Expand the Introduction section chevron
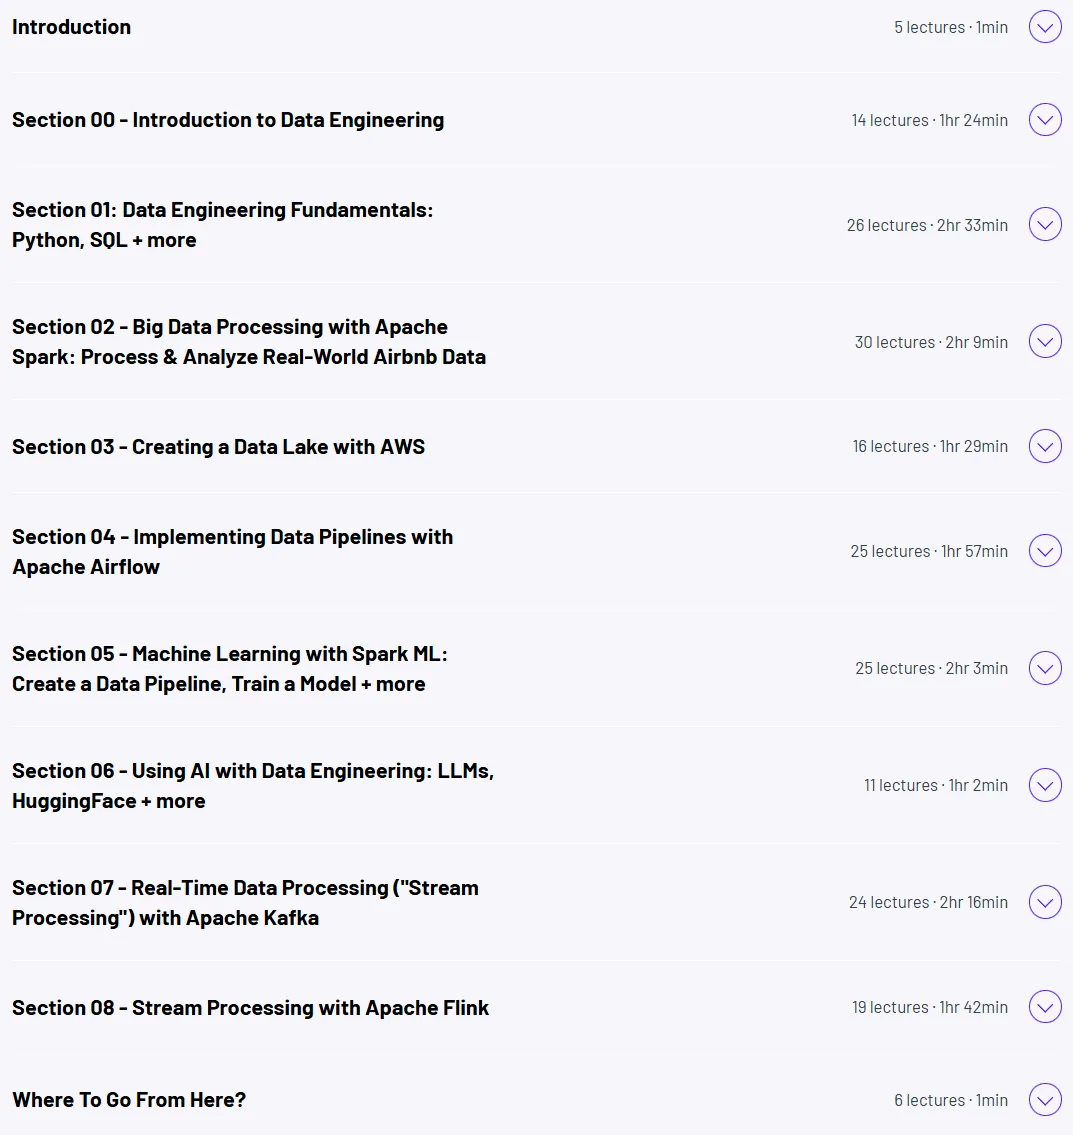This screenshot has height=1135, width=1073. [x=1045, y=27]
